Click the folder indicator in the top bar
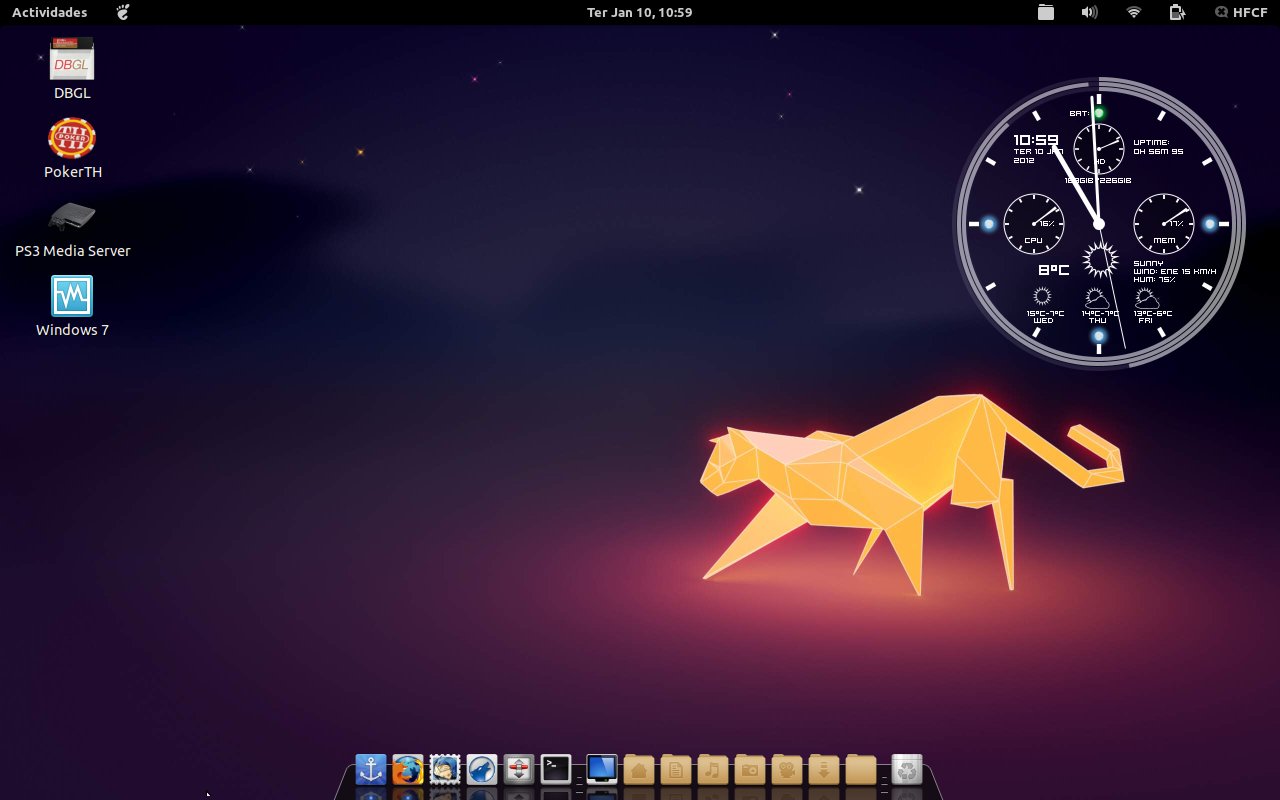 pyautogui.click(x=1045, y=12)
